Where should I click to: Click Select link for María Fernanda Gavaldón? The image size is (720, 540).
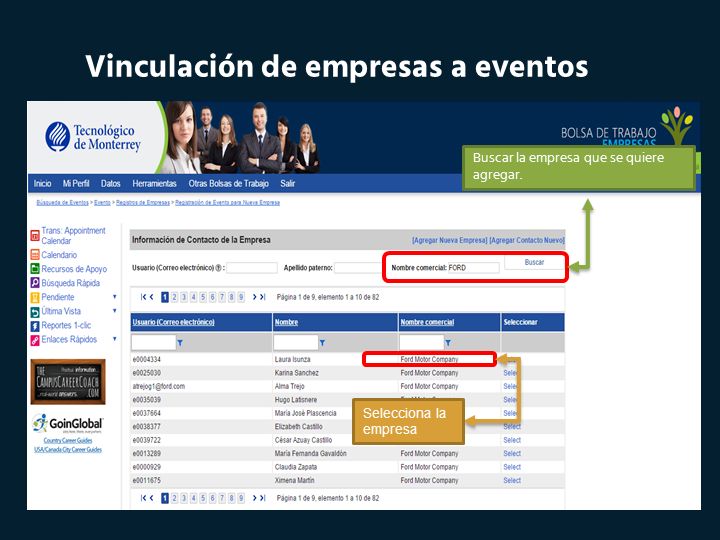point(512,454)
